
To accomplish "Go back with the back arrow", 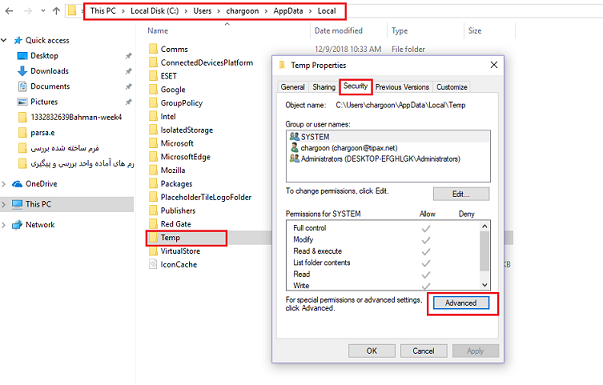I will (x=9, y=11).
